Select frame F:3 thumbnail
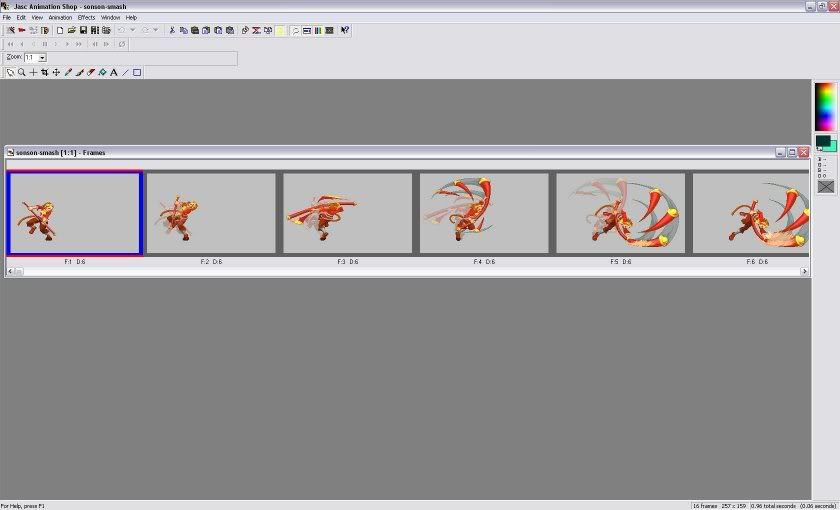Image resolution: width=840 pixels, height=510 pixels. (348, 213)
